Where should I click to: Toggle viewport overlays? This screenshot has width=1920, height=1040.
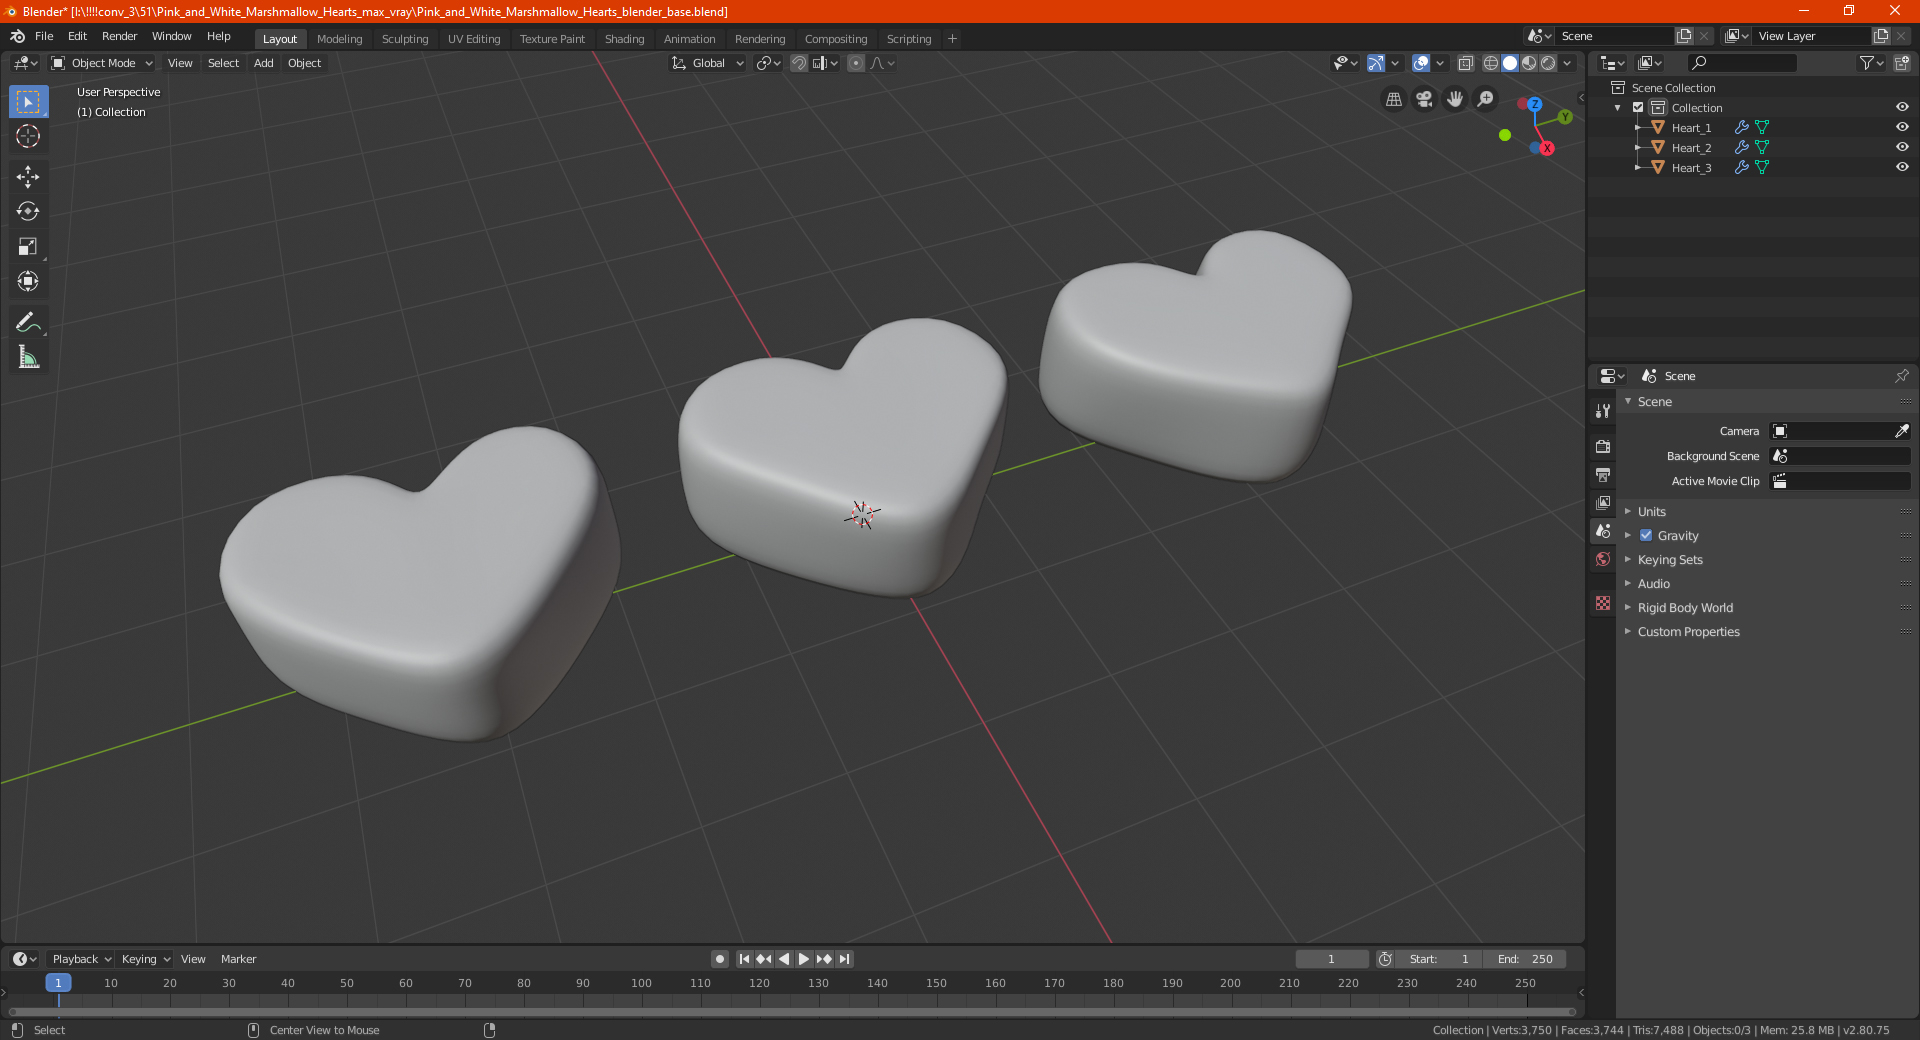pyautogui.click(x=1421, y=63)
